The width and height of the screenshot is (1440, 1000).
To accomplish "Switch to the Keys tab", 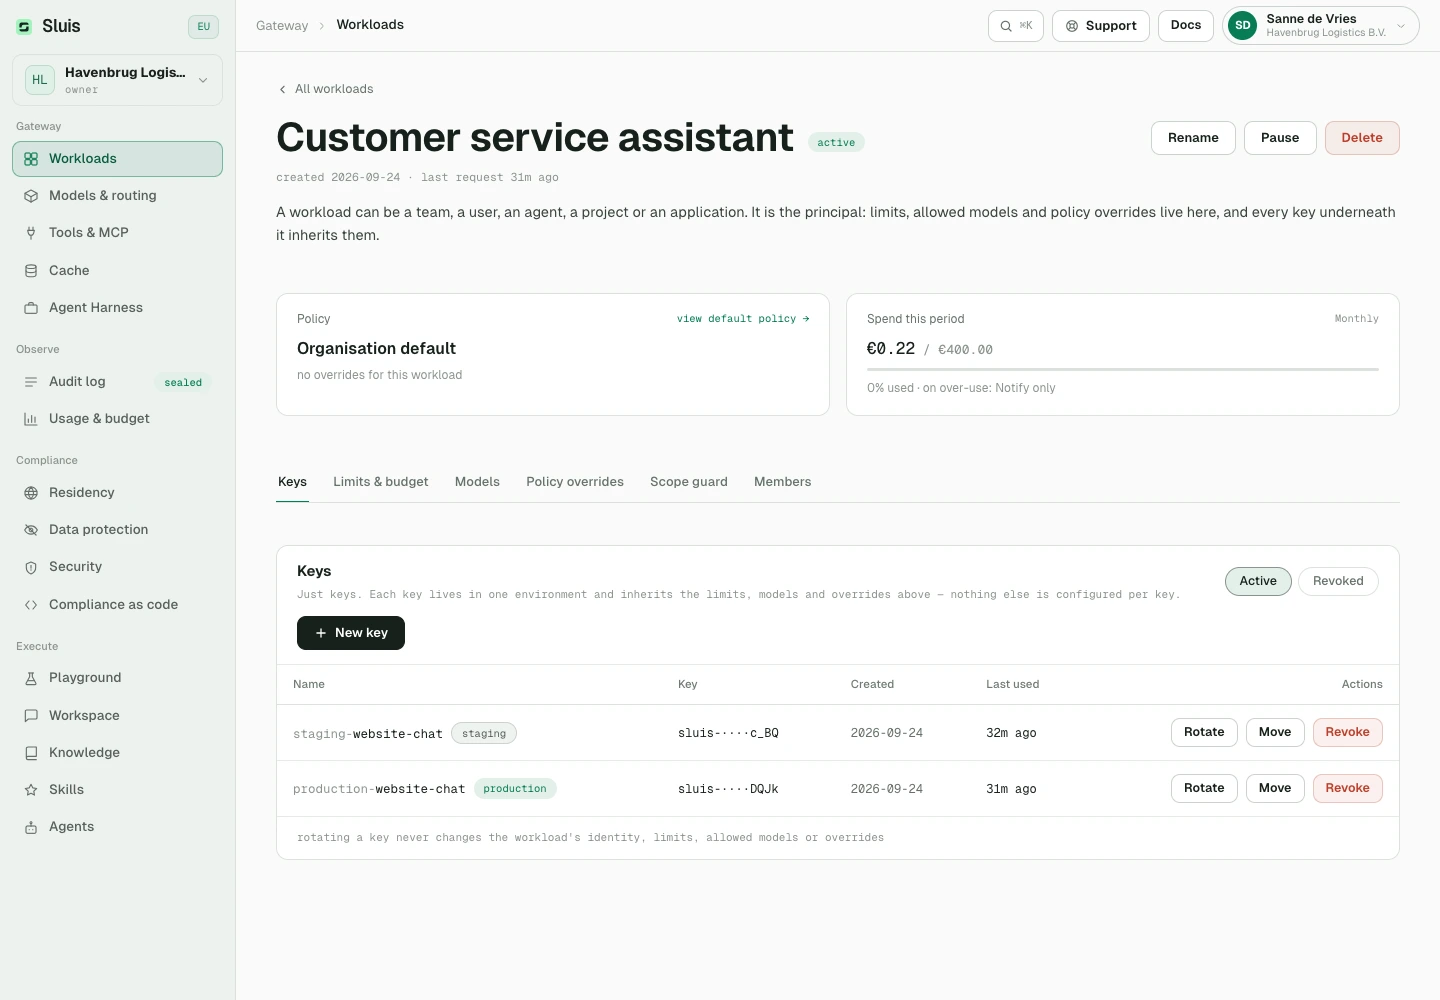I will pos(292,482).
